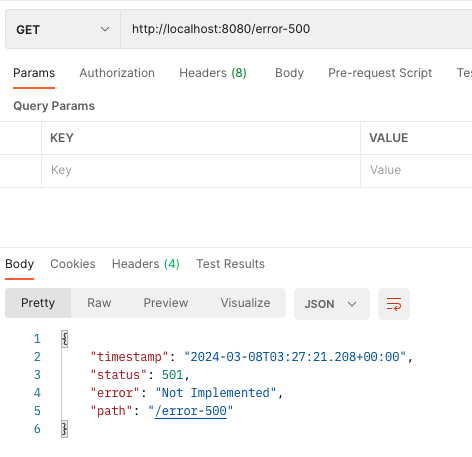Open the request Headers (8) tab
The width and height of the screenshot is (472, 457).
pos(213,73)
